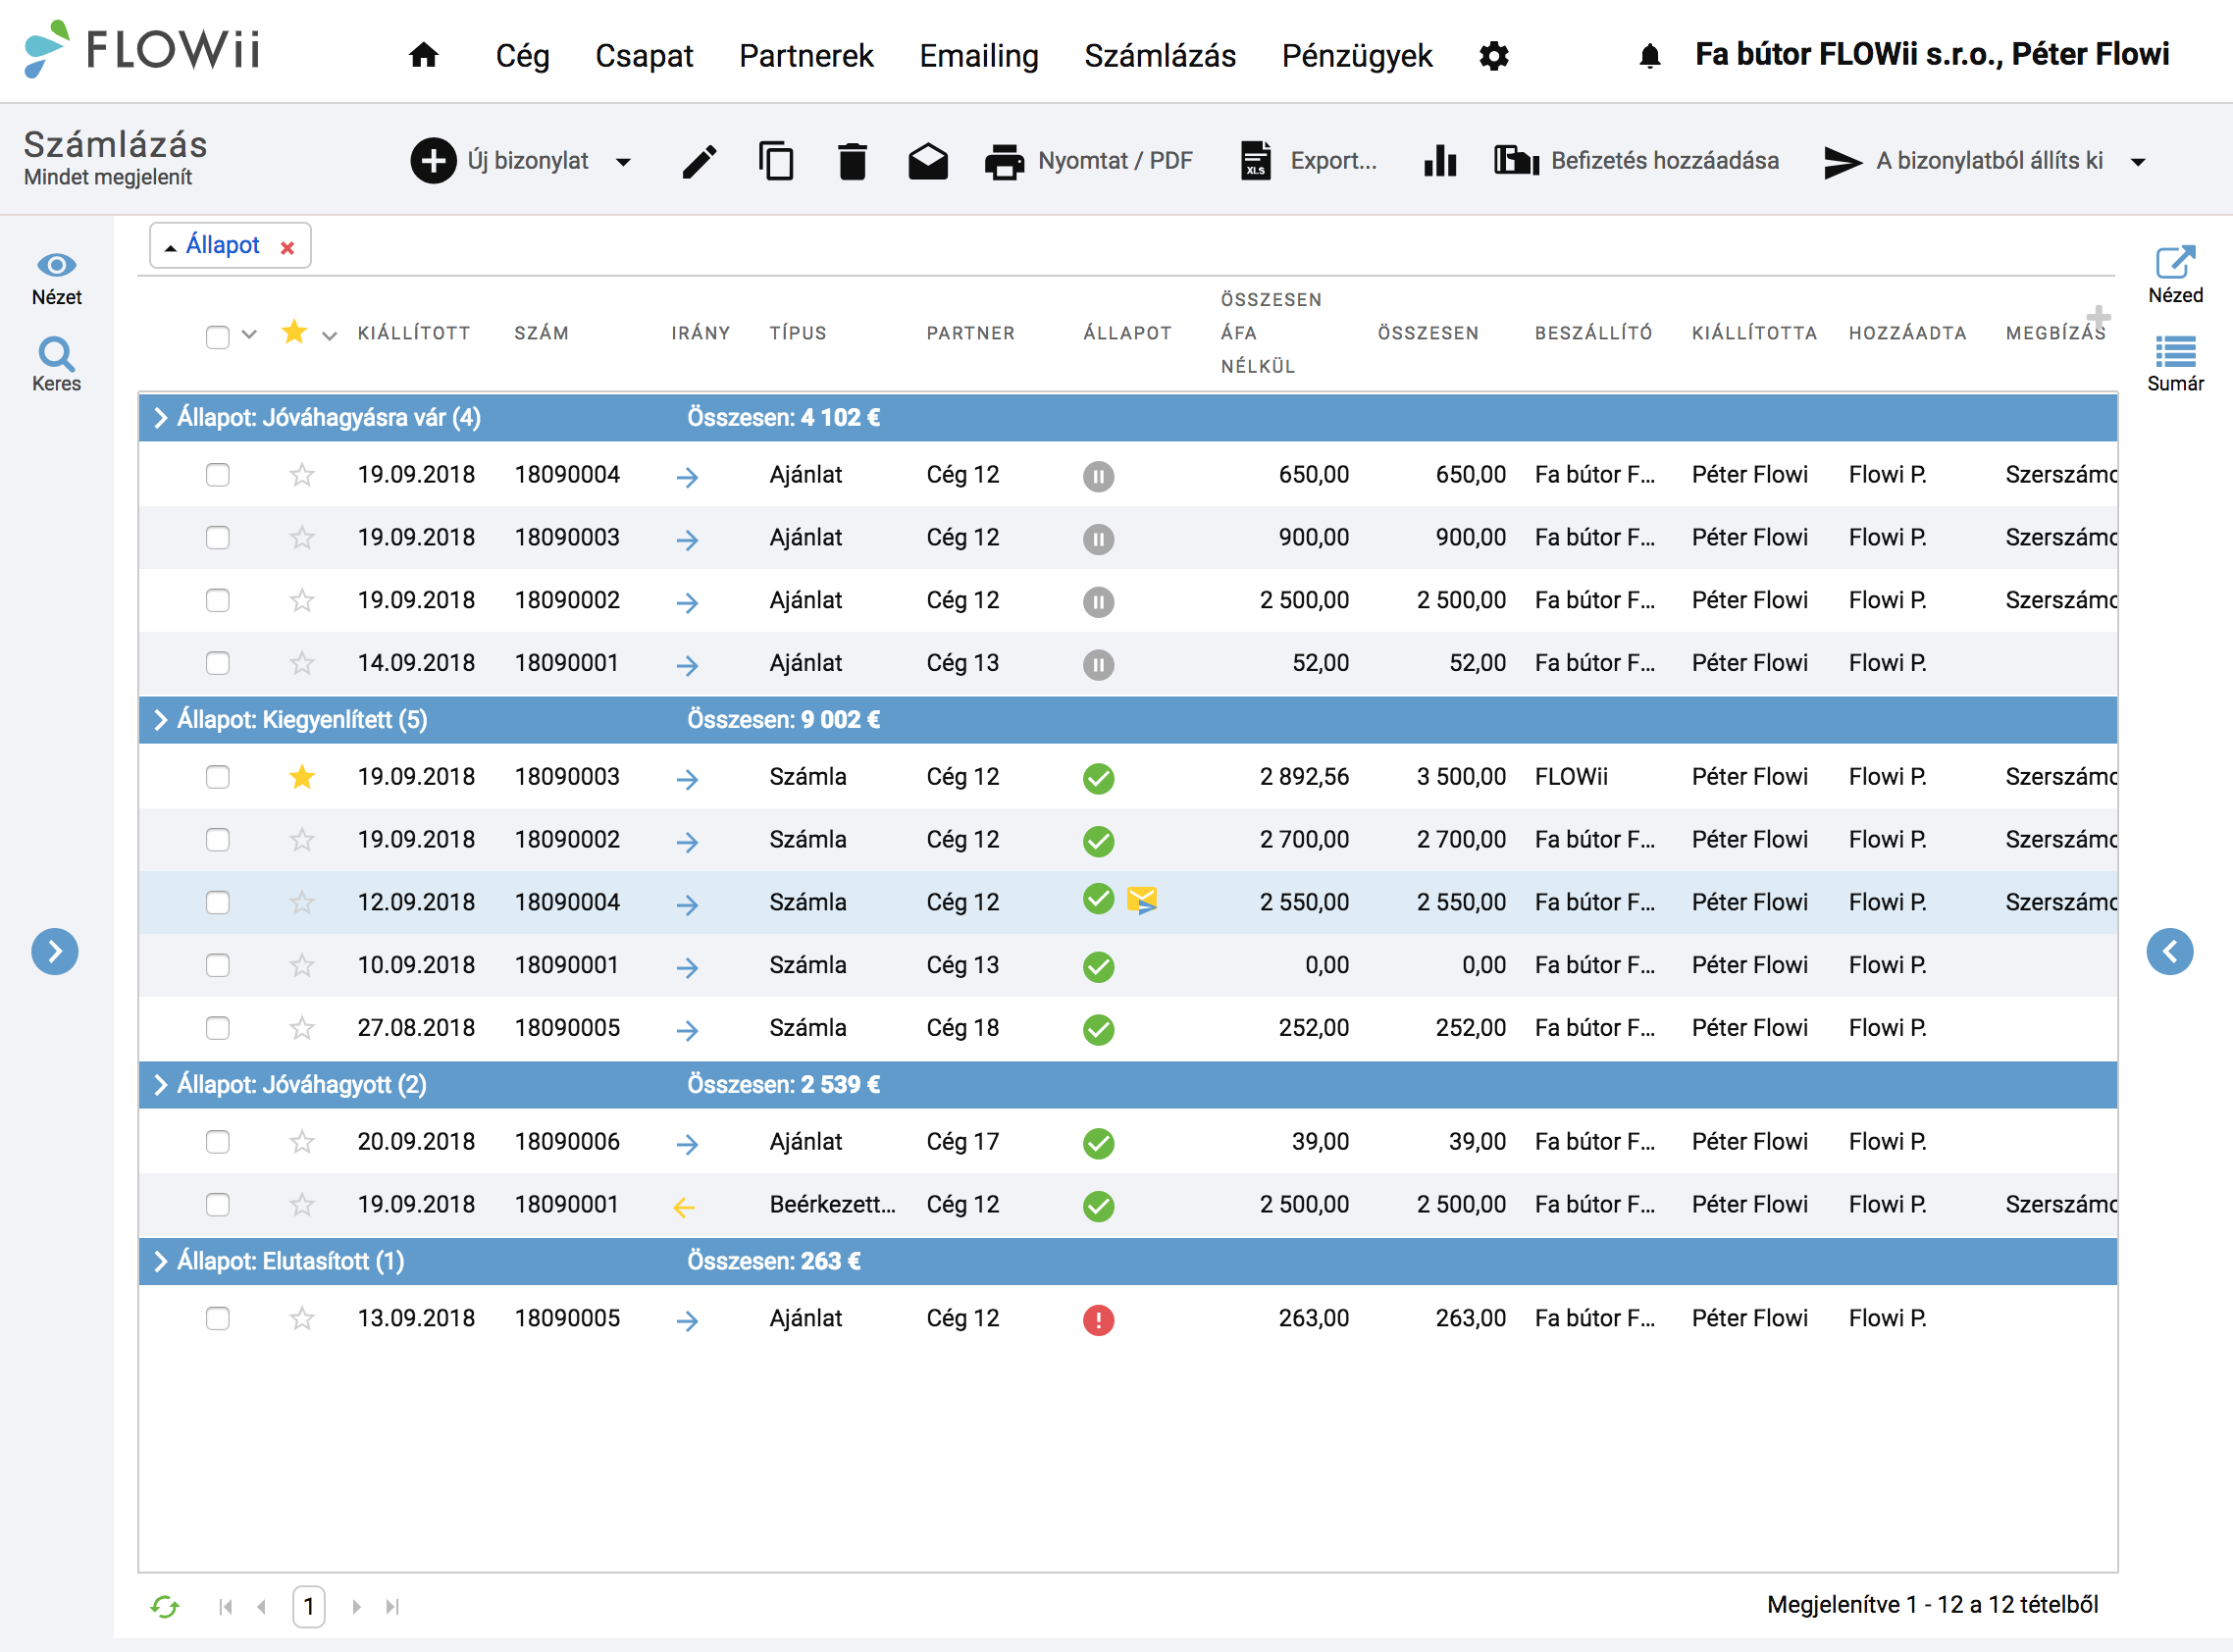Sort by the Partner column header

[970, 333]
